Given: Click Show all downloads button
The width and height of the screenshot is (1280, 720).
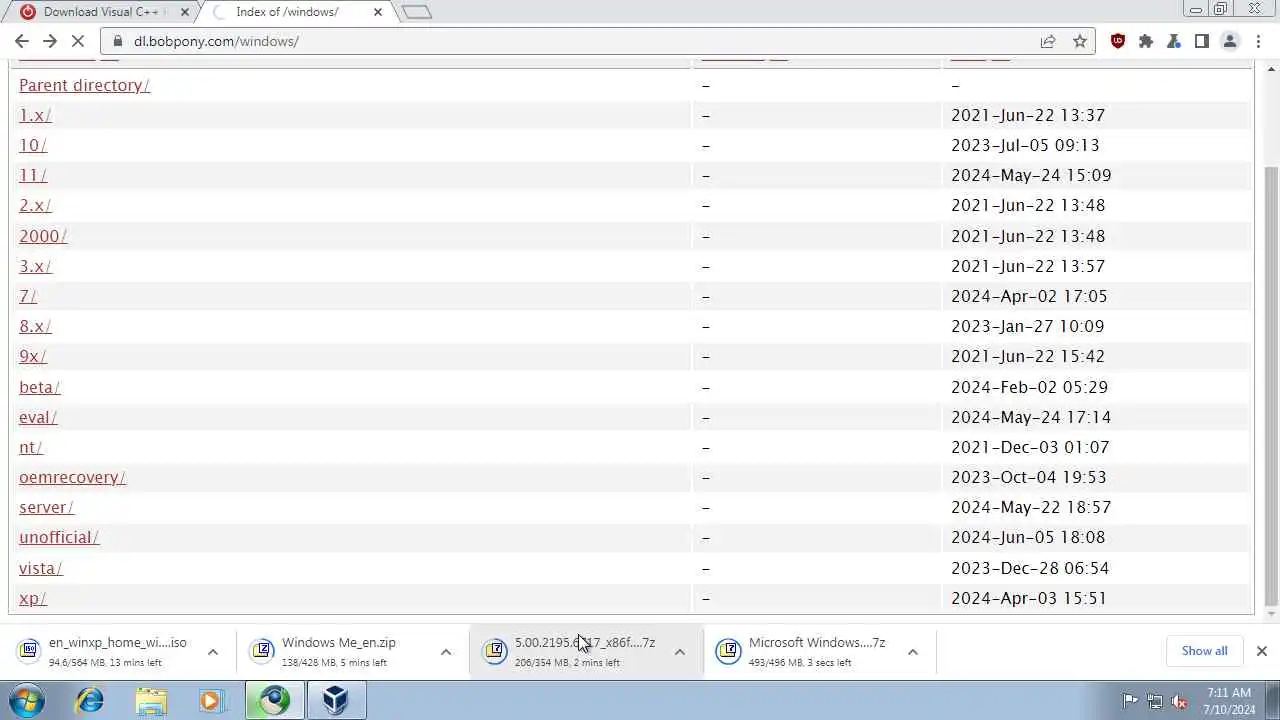Looking at the screenshot, I should coord(1204,651).
